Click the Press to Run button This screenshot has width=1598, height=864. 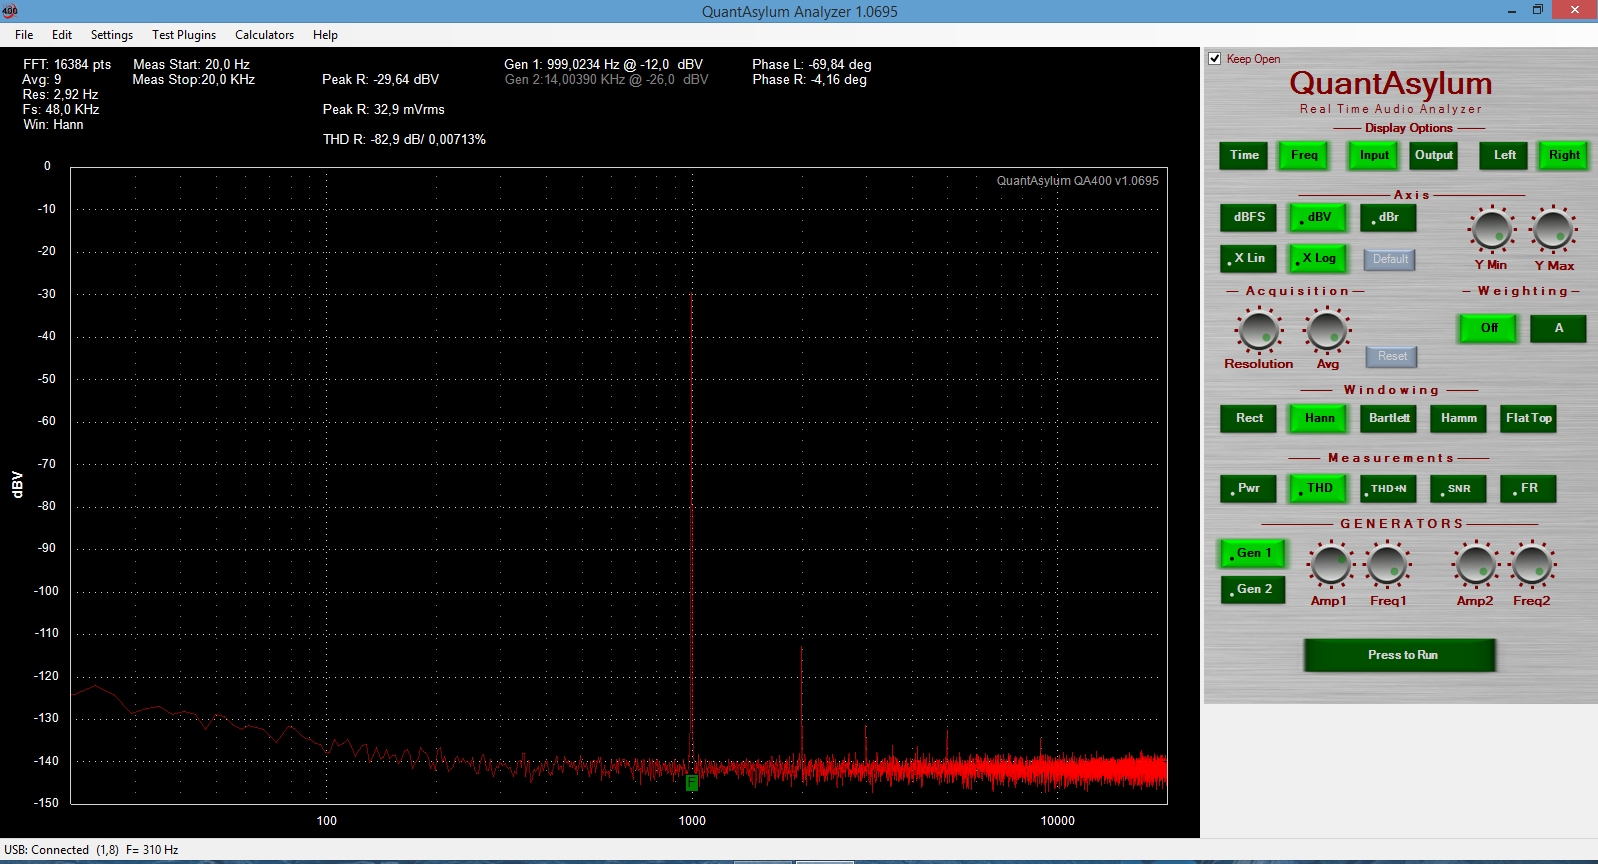click(x=1400, y=655)
